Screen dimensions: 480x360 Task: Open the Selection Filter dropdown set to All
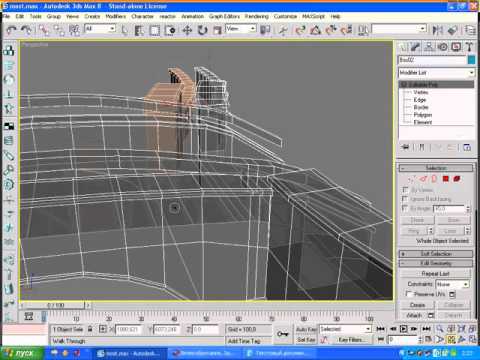click(100, 29)
